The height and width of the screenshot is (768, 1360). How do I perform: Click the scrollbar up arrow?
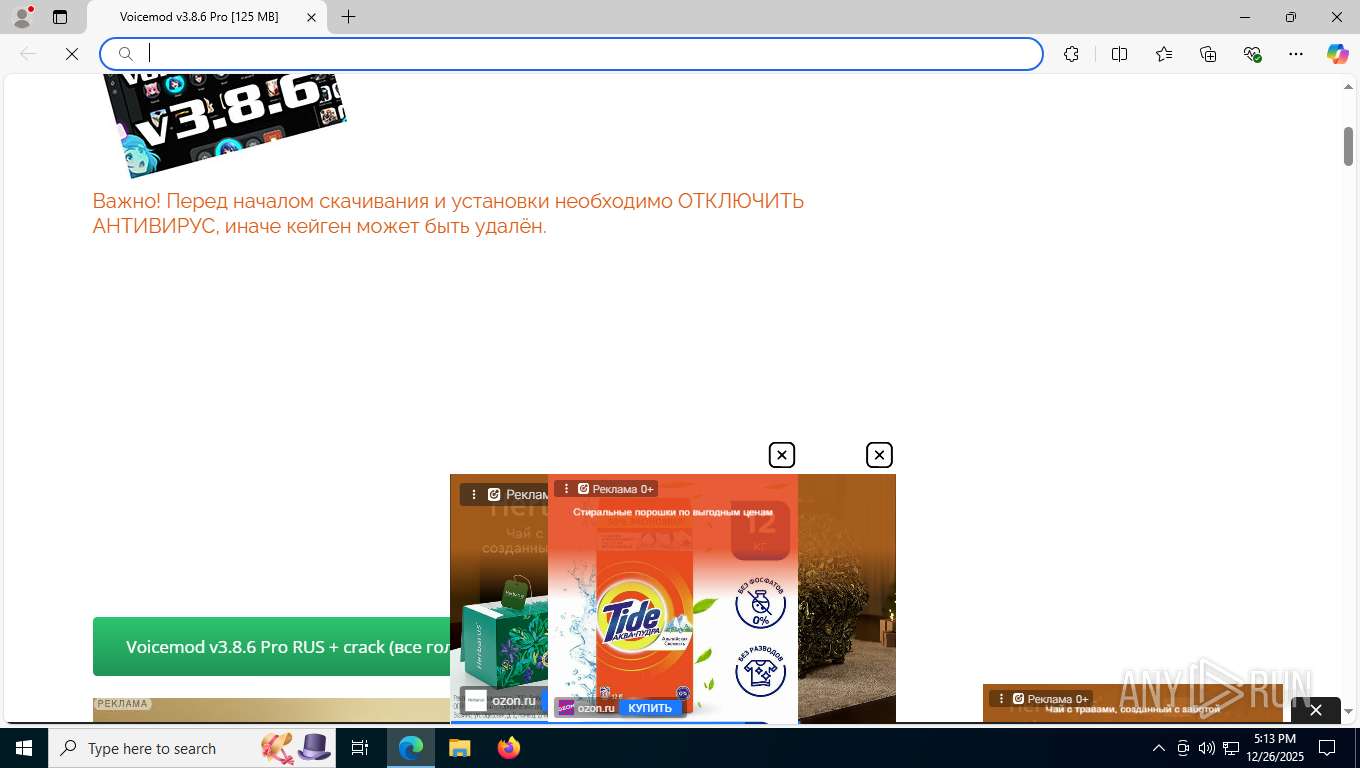click(1348, 87)
